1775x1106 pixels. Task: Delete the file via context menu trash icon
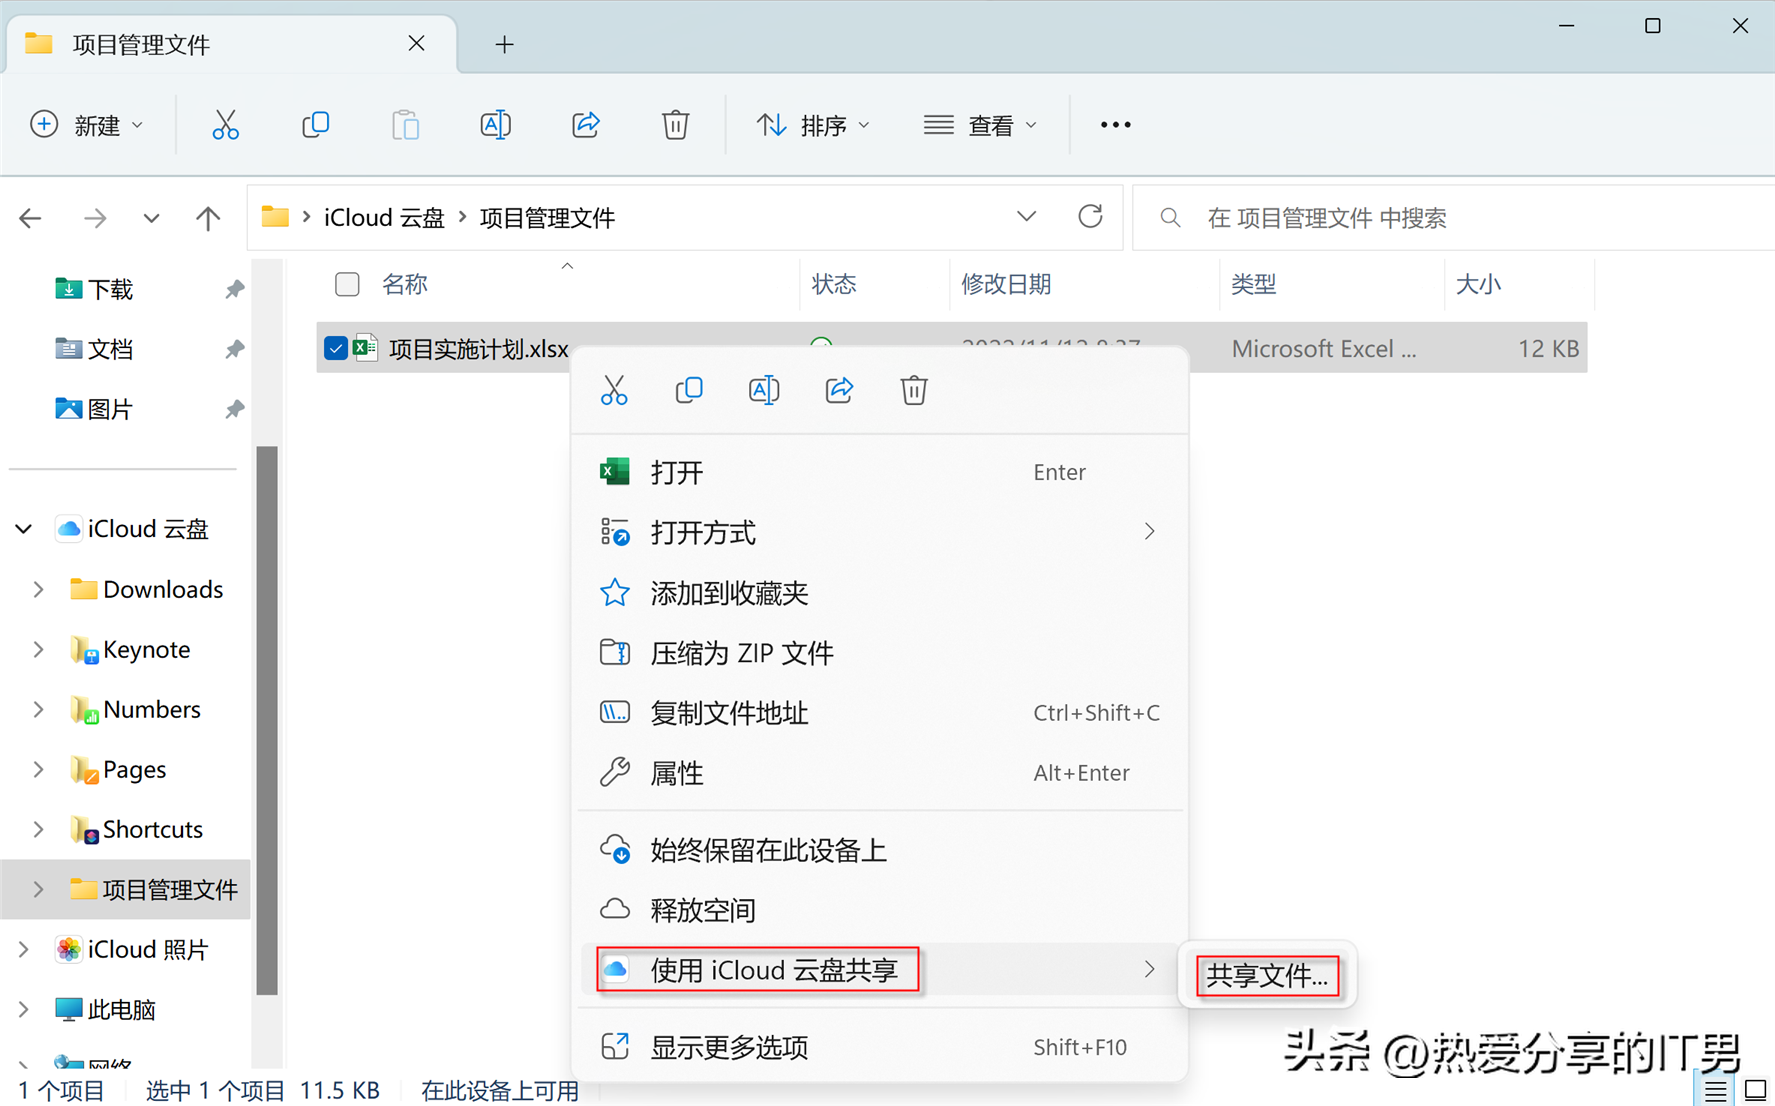click(x=914, y=390)
